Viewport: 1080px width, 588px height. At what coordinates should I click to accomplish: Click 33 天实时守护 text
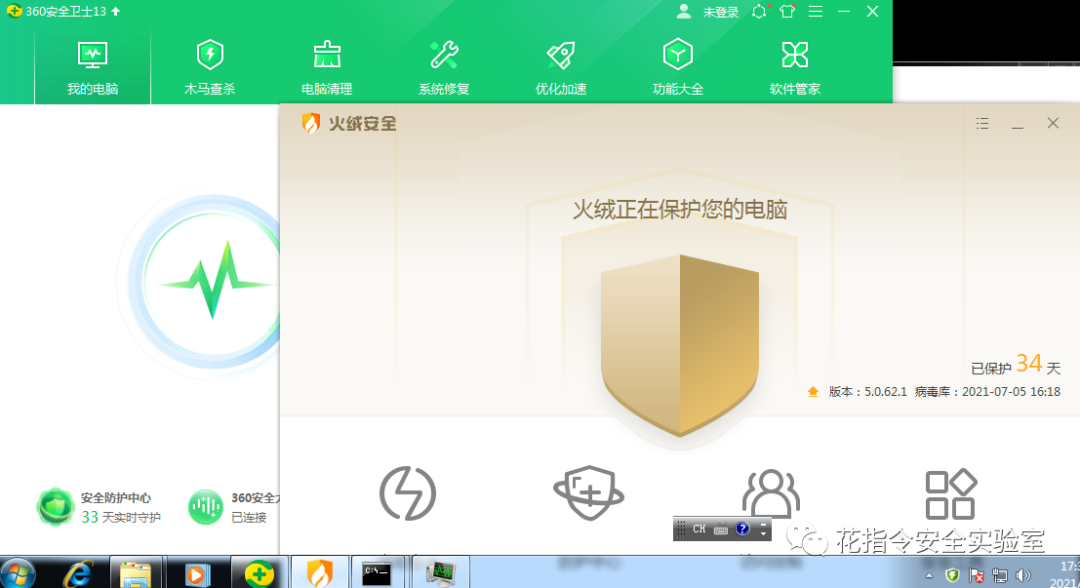(121, 517)
